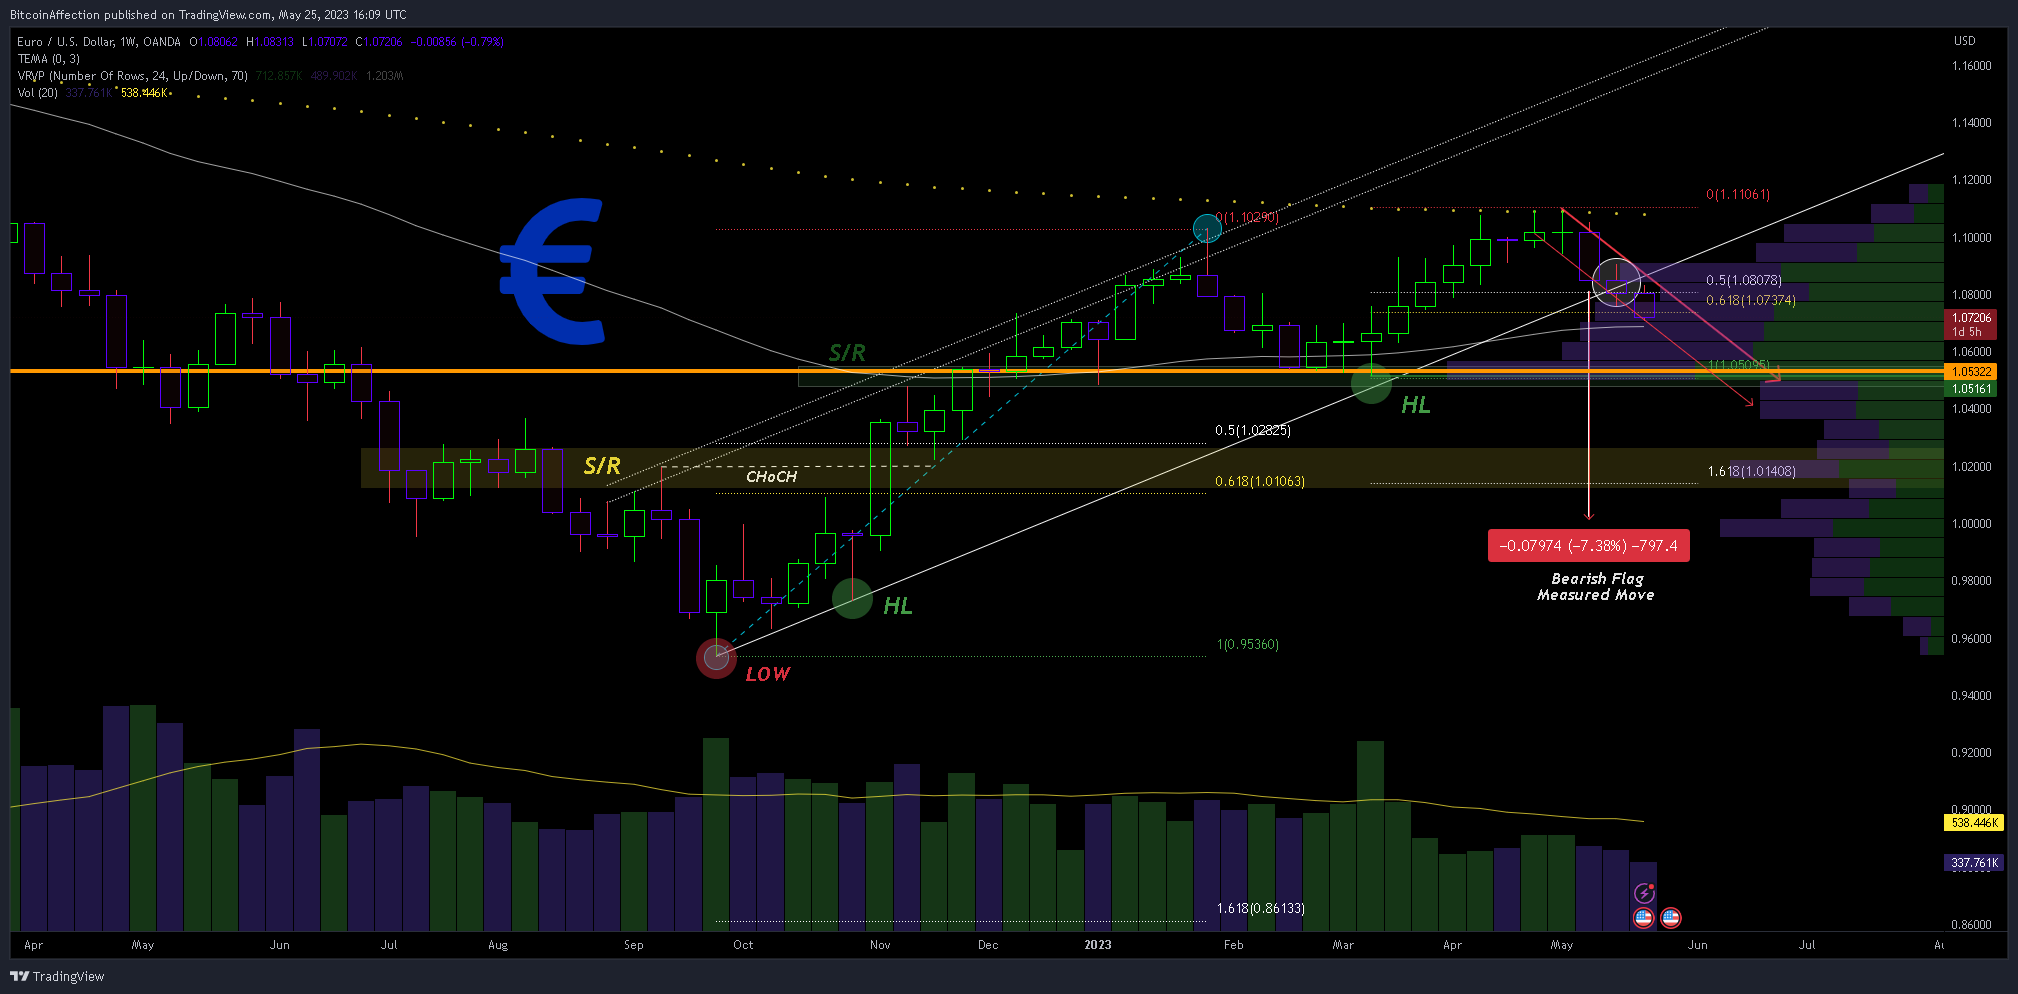Select the blue Euro symbol drawing
Screen dimensions: 2018x994
point(553,271)
